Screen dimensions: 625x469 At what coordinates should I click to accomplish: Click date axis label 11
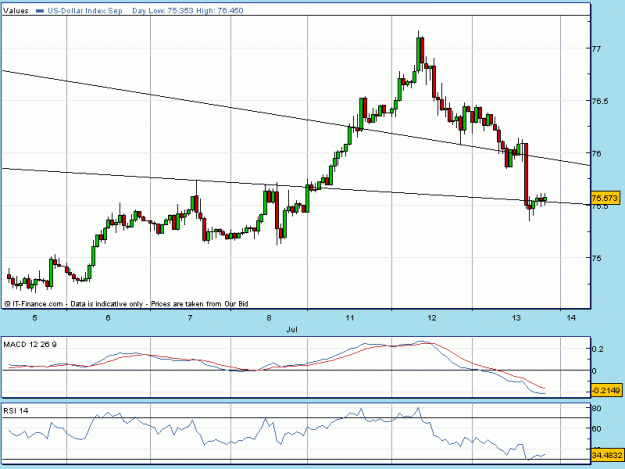[350, 318]
